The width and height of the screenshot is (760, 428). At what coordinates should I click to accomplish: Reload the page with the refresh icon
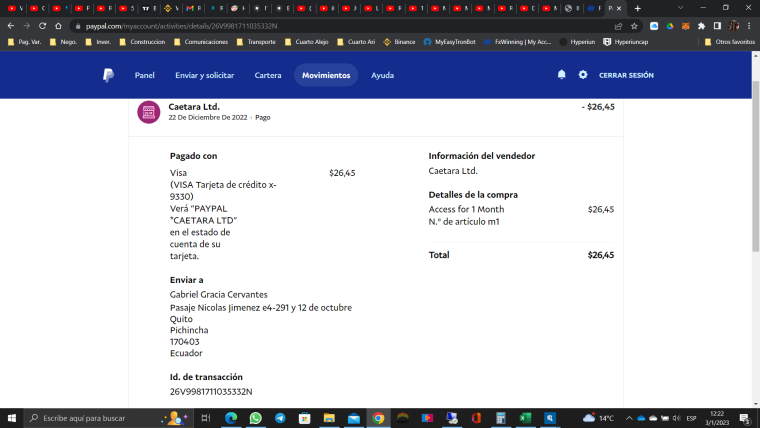[x=43, y=26]
